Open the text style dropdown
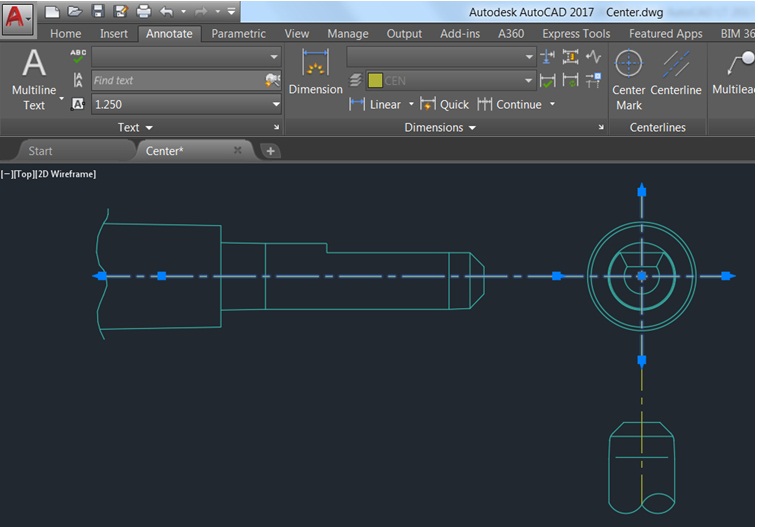Screen dimensions: 758x527 pos(186,56)
